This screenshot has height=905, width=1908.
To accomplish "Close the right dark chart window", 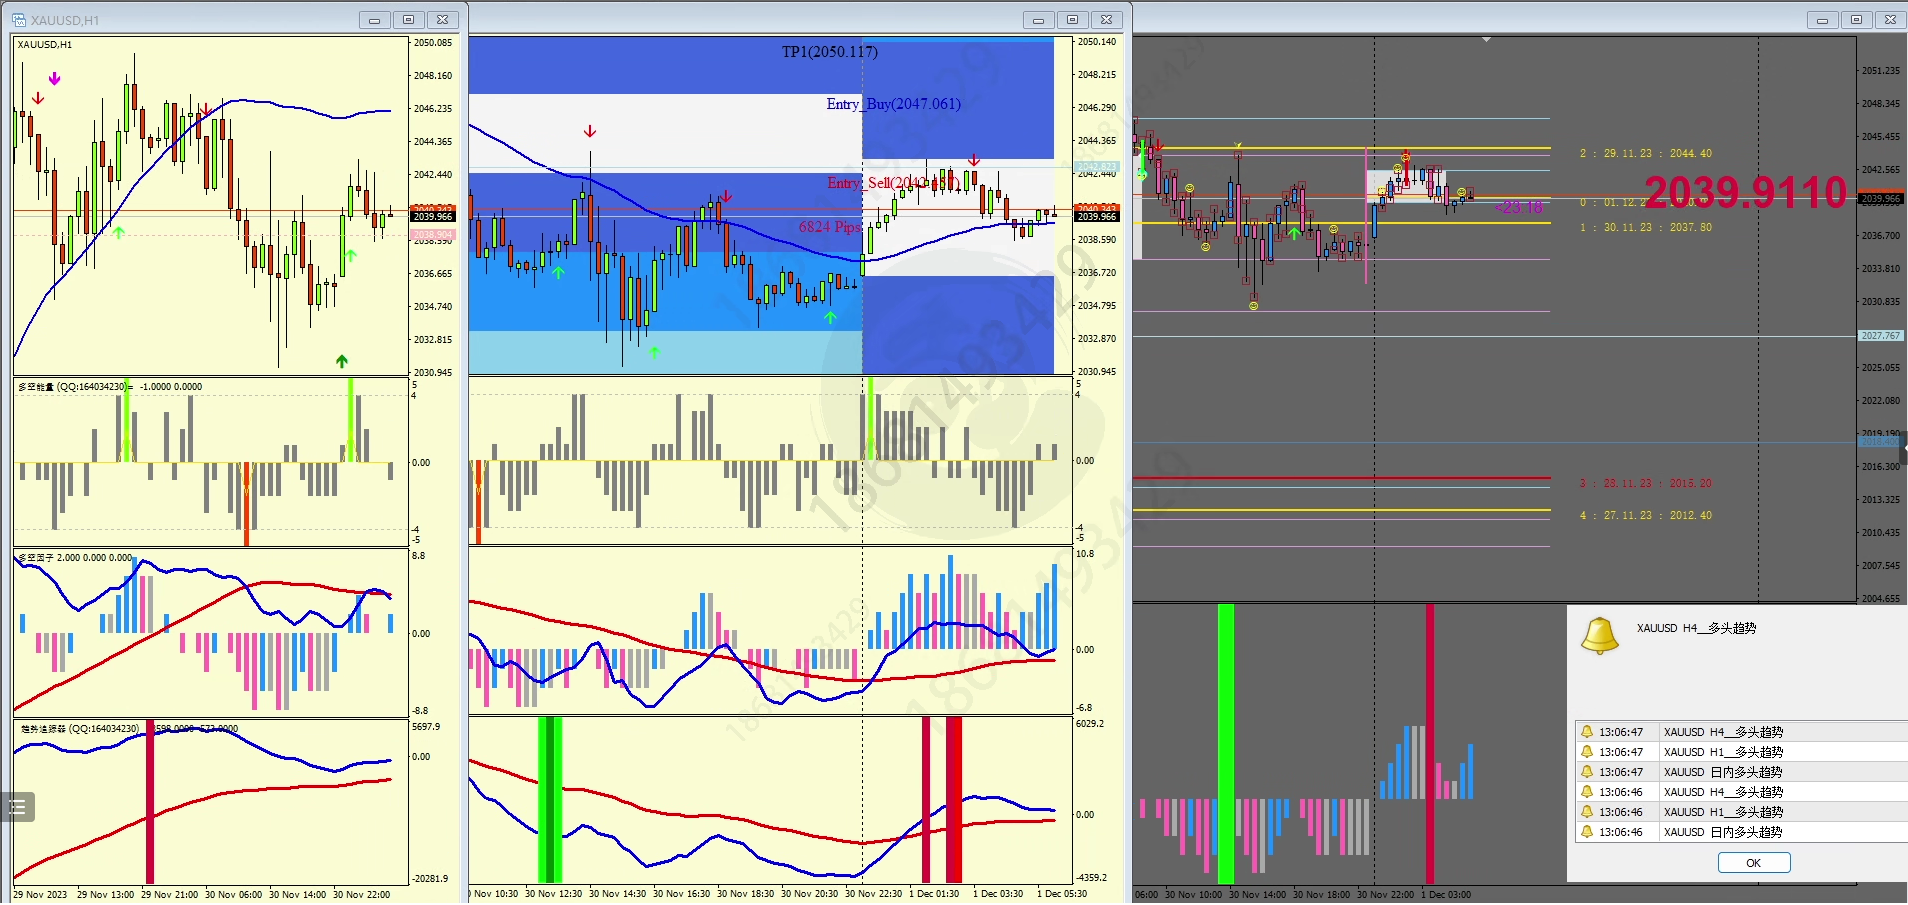I will [1890, 20].
